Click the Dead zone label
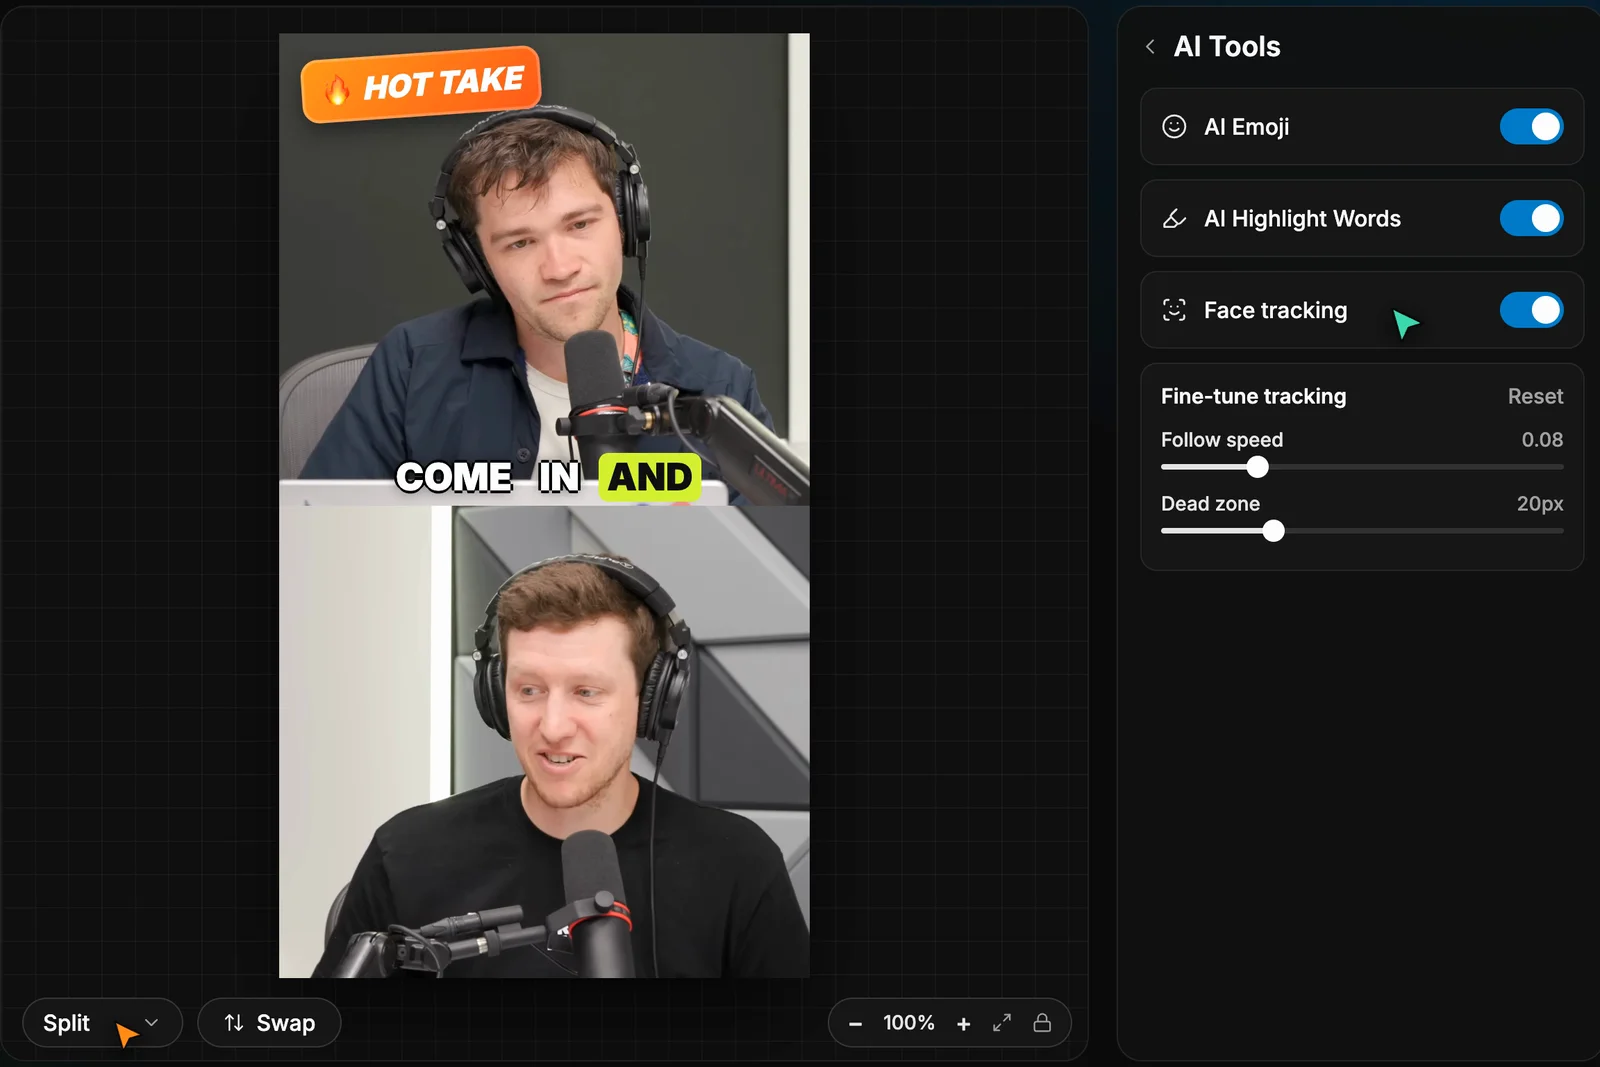This screenshot has height=1067, width=1600. [x=1210, y=504]
